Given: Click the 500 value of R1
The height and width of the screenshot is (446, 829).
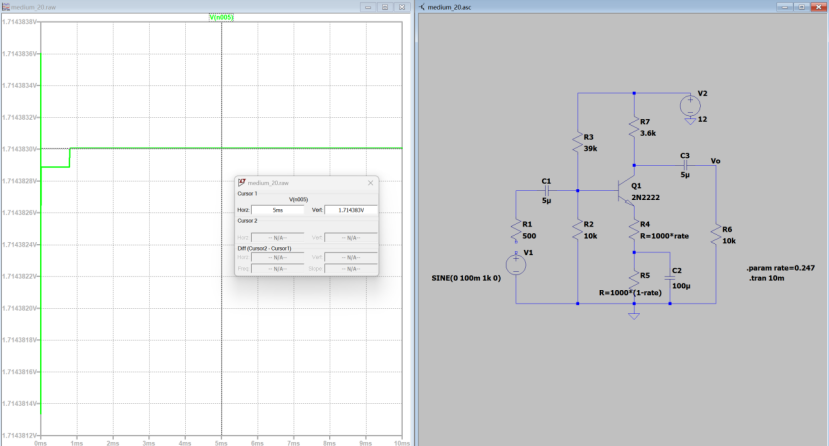Looking at the screenshot, I should [529, 236].
